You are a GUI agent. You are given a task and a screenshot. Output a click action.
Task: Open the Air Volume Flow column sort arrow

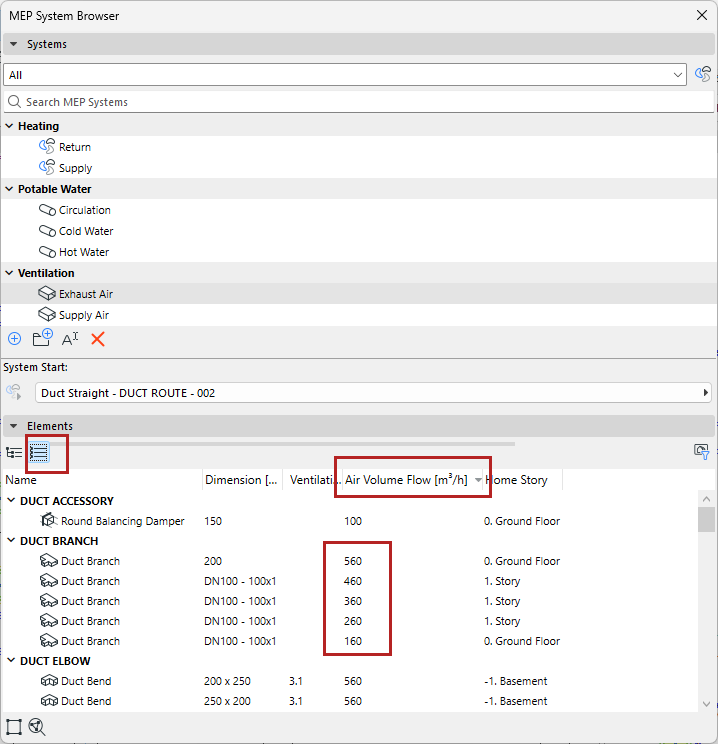click(478, 480)
